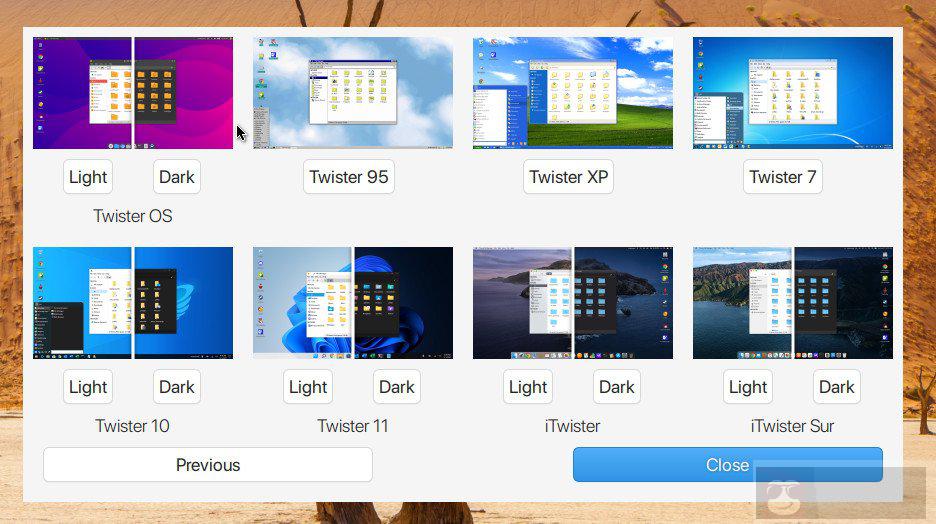Apply Twister 11 Light theme

(308, 387)
